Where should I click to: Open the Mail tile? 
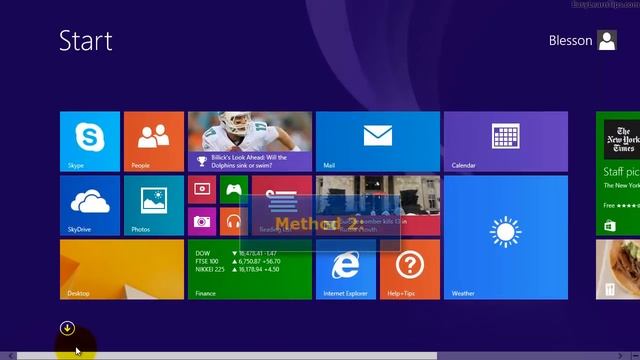(378, 141)
